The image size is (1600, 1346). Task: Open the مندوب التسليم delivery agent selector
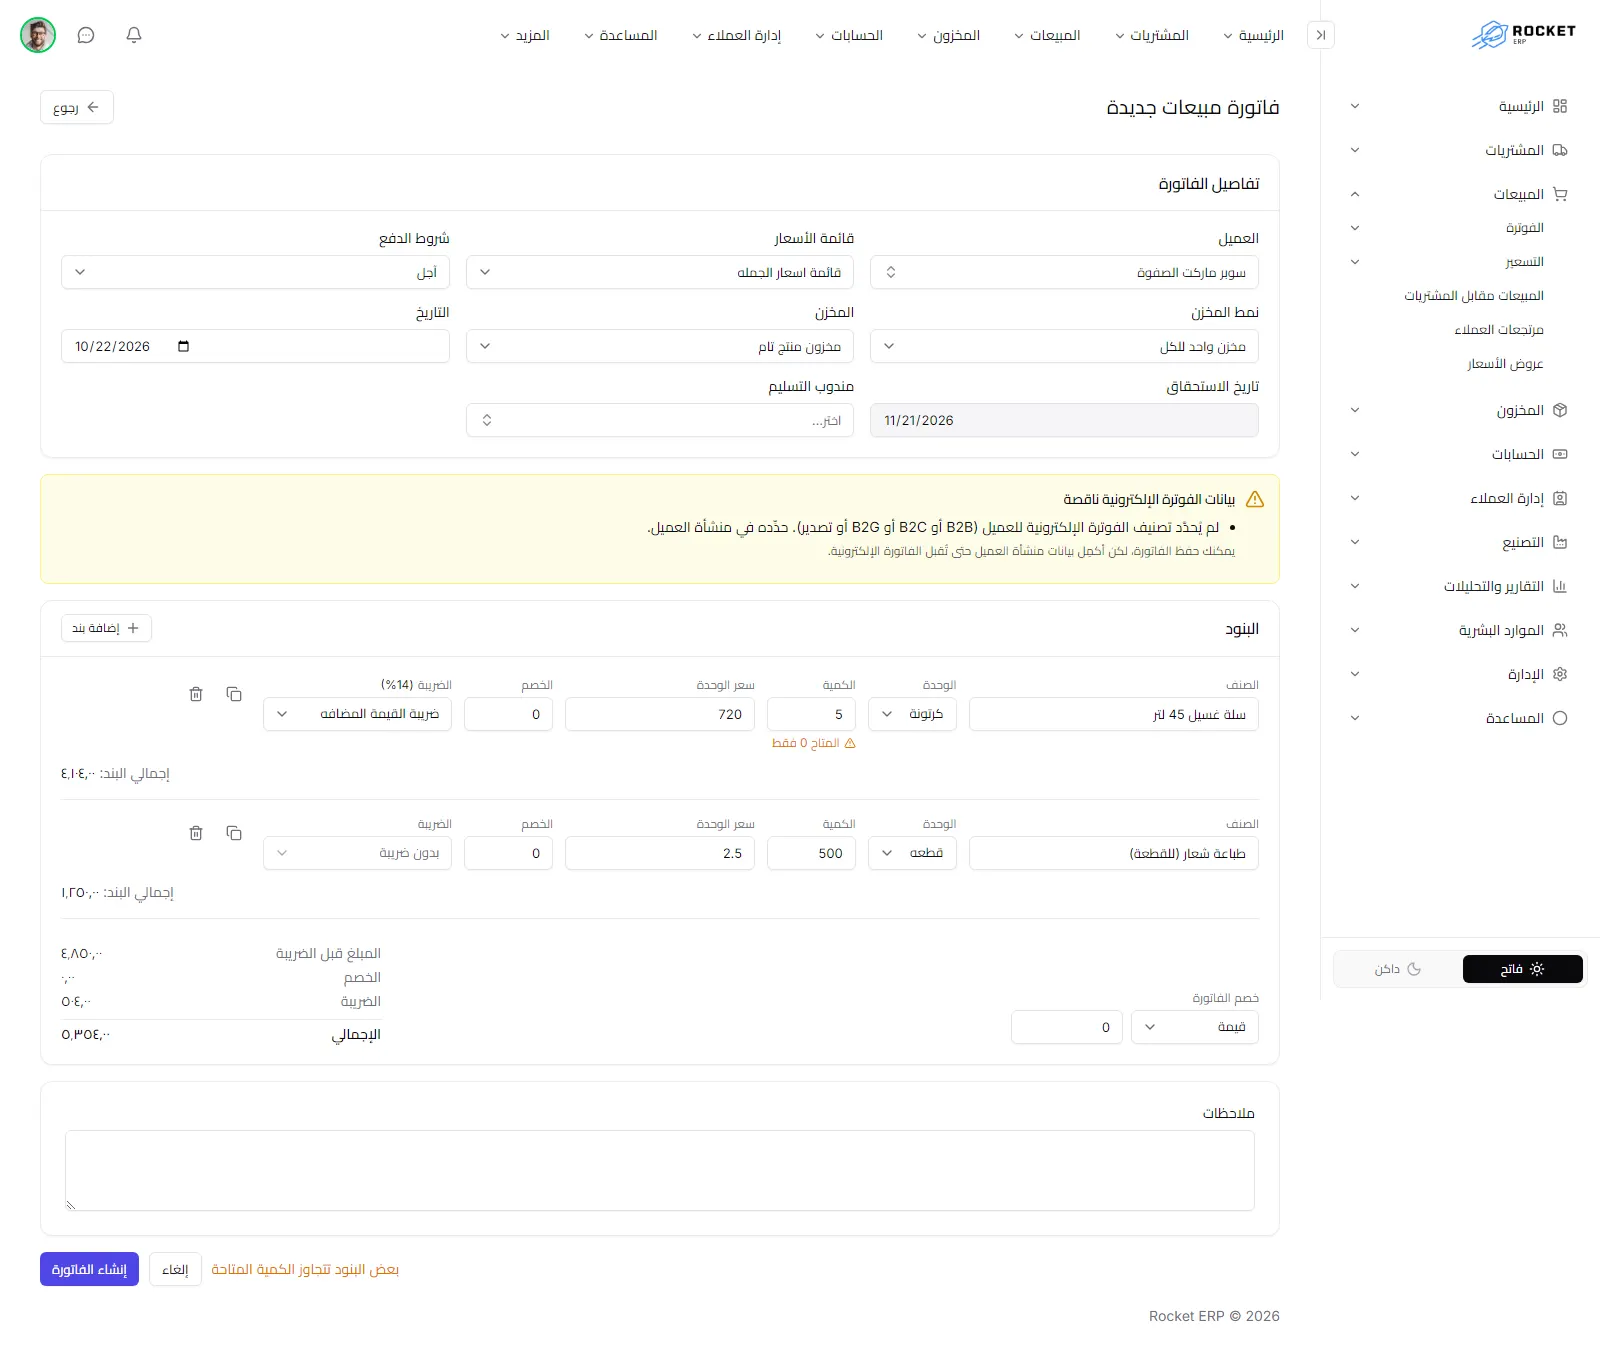[660, 420]
